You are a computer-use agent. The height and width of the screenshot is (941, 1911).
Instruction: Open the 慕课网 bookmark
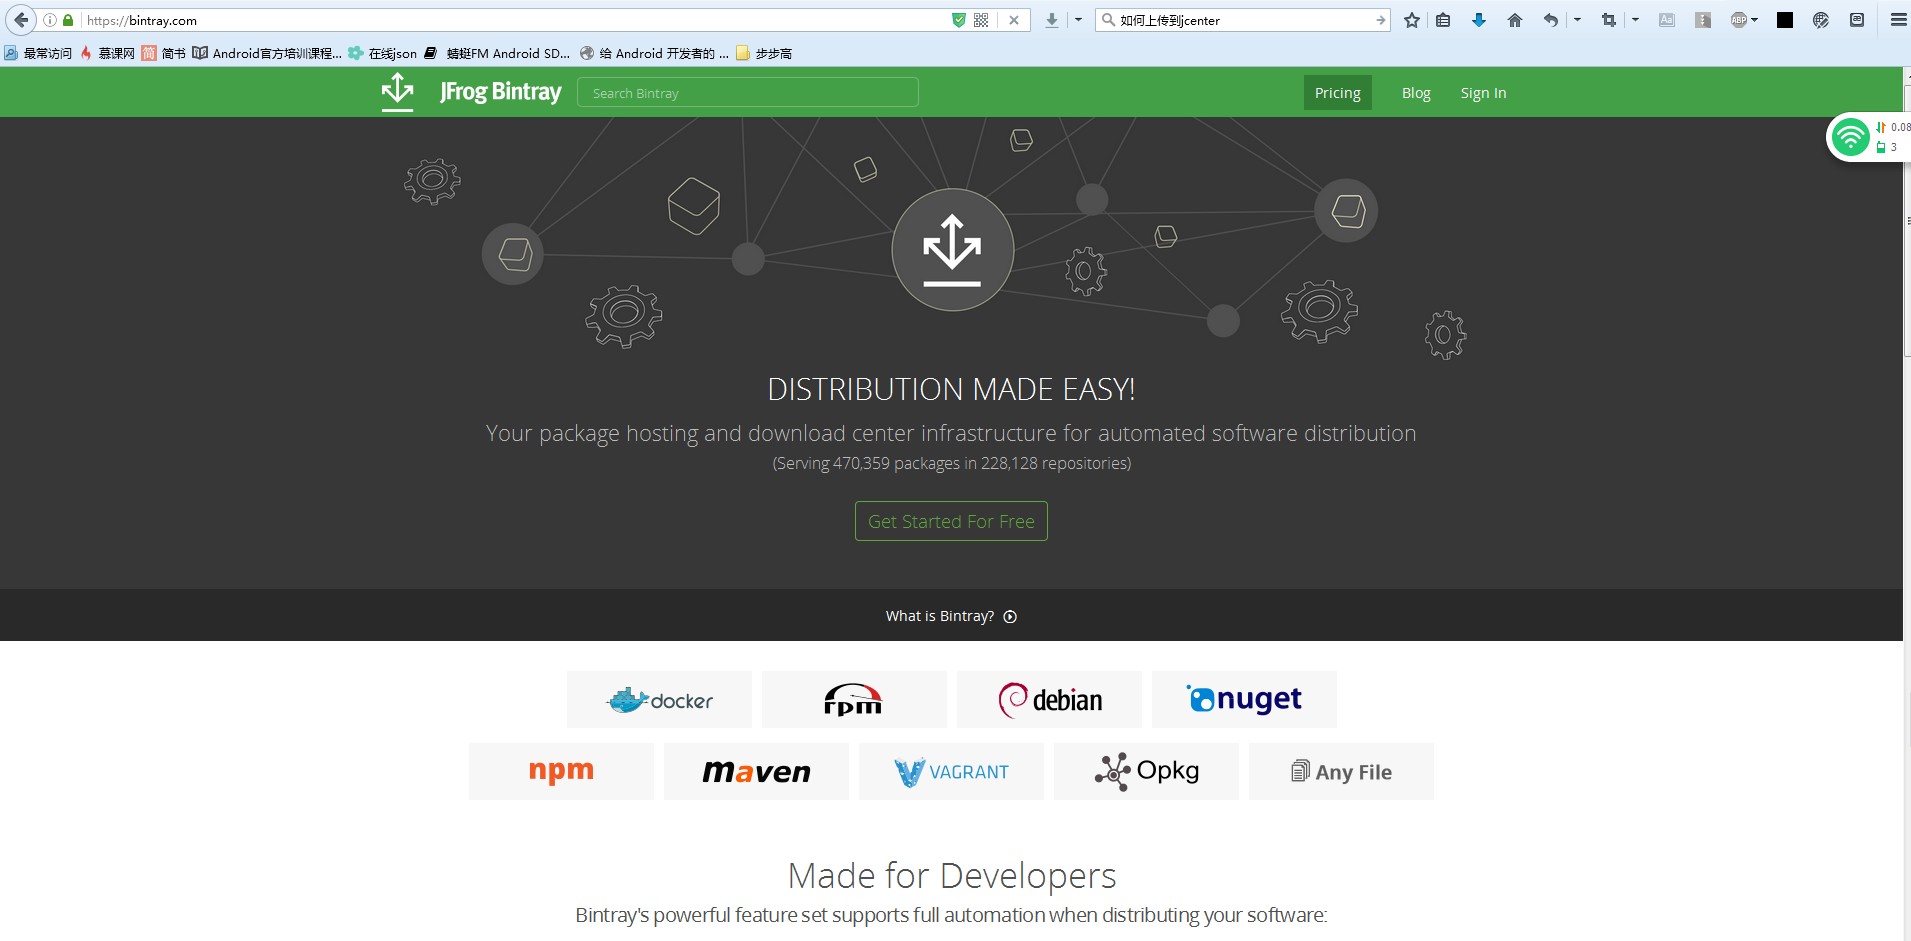tap(107, 53)
